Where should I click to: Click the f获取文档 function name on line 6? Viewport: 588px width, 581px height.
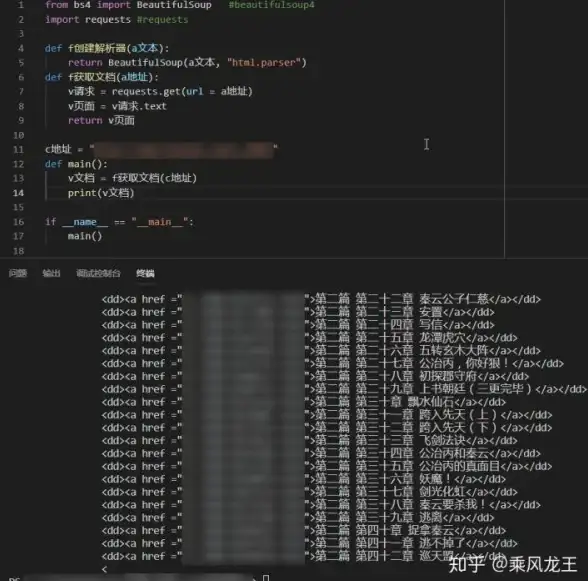tap(92, 77)
